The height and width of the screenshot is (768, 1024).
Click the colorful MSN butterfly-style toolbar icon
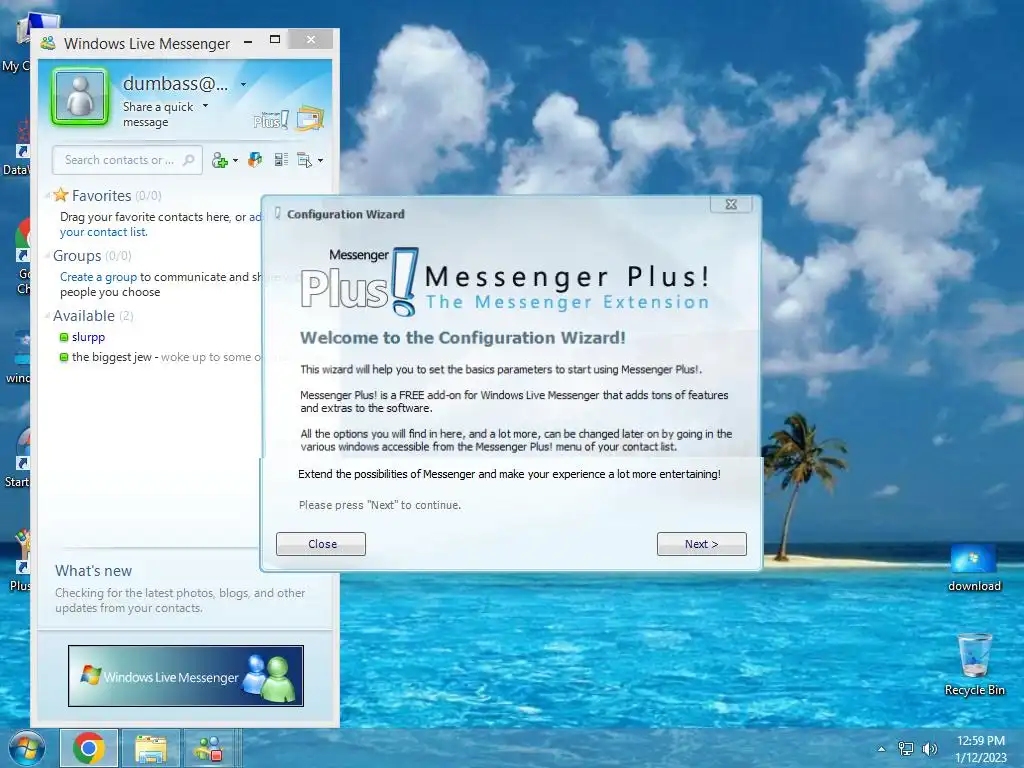pyautogui.click(x=255, y=159)
